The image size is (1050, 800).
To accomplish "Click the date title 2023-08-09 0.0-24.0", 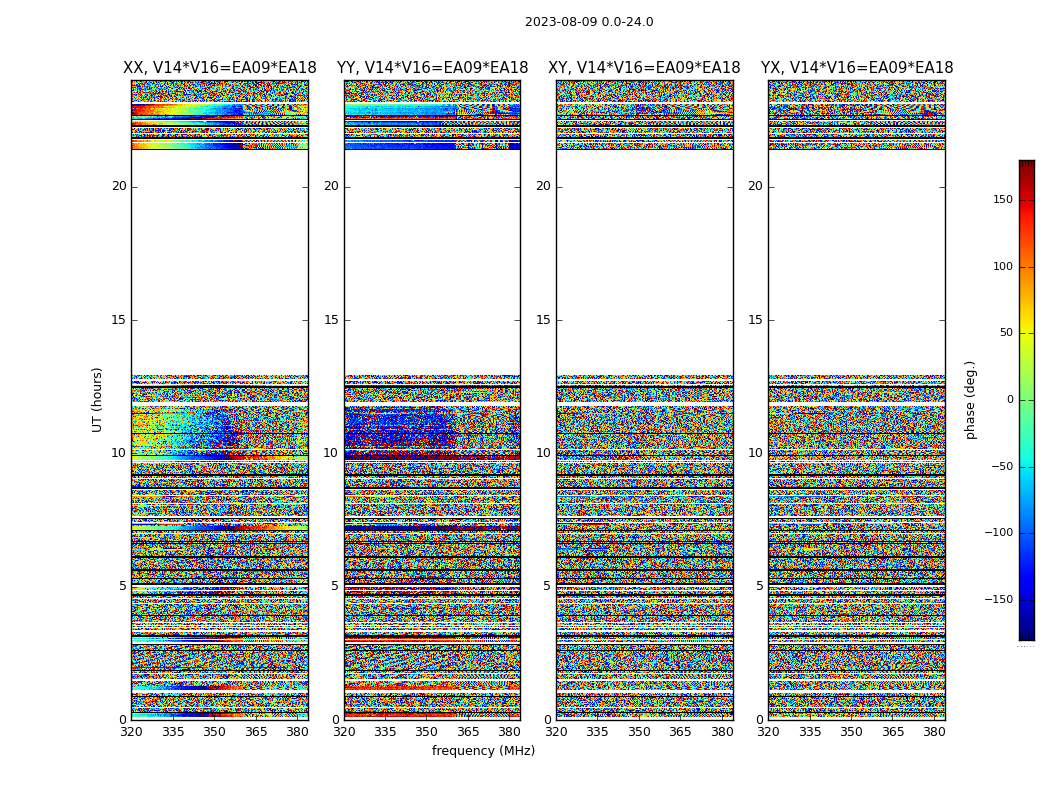I will 589,22.
